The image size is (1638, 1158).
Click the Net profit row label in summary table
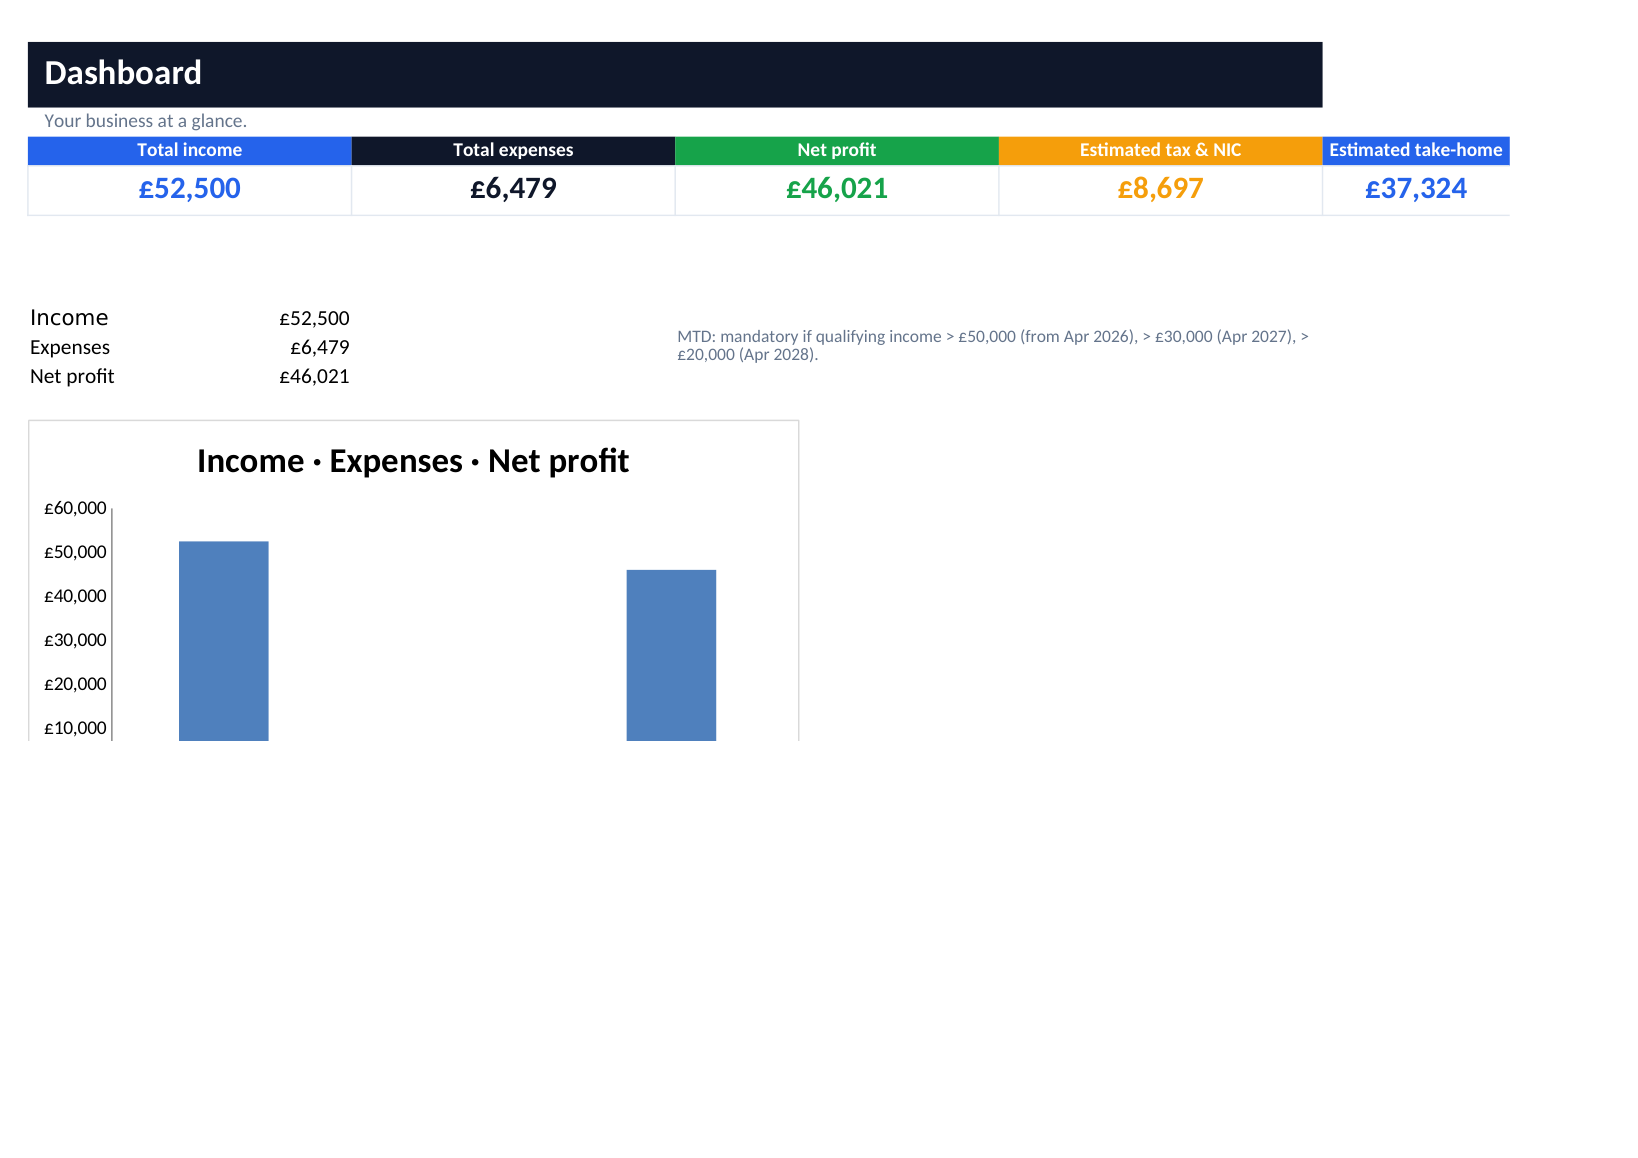72,377
